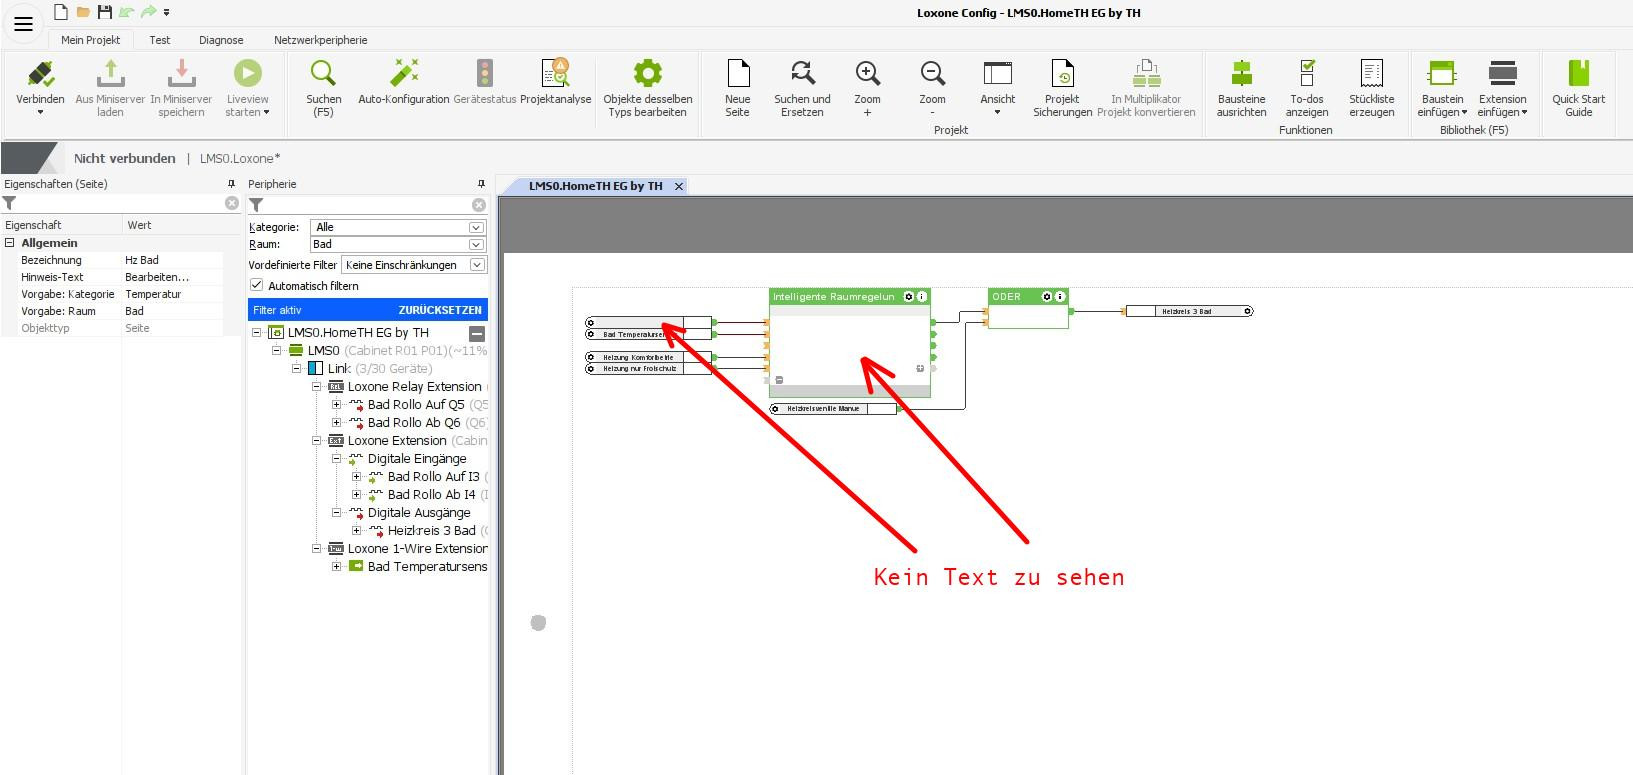1633x775 pixels.
Task: Undo the last action
Action: coord(126,12)
